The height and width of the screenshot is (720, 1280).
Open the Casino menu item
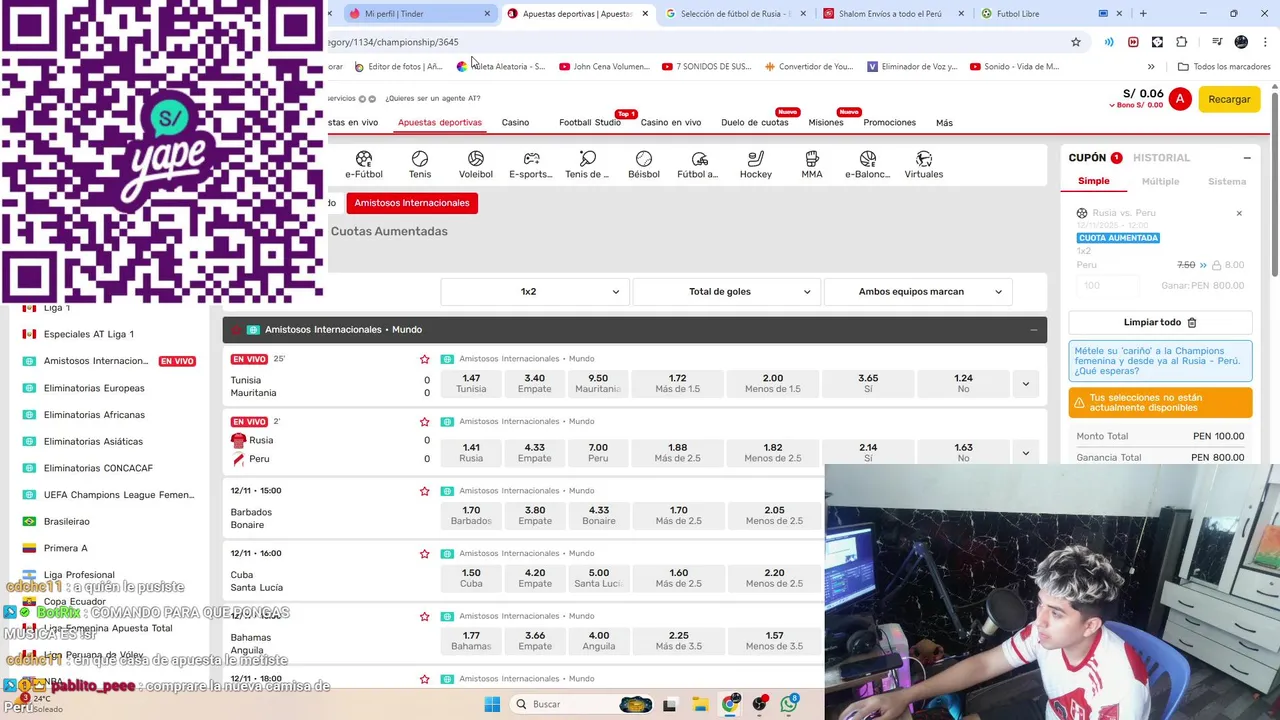tap(515, 122)
